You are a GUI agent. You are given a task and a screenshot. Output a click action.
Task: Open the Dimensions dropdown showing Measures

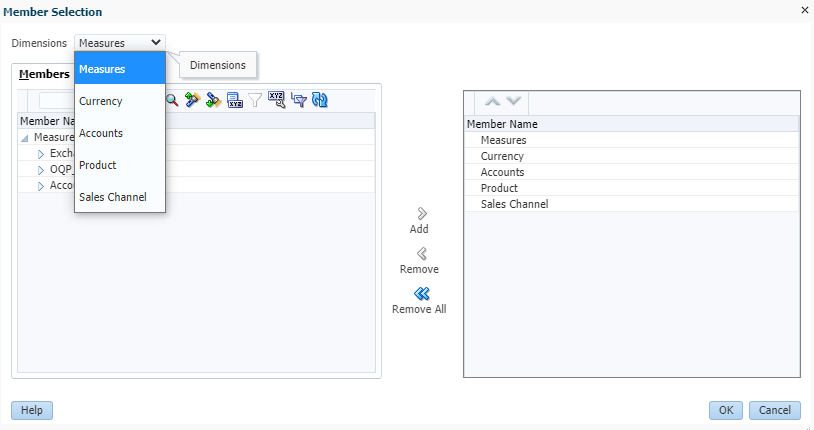coord(120,43)
